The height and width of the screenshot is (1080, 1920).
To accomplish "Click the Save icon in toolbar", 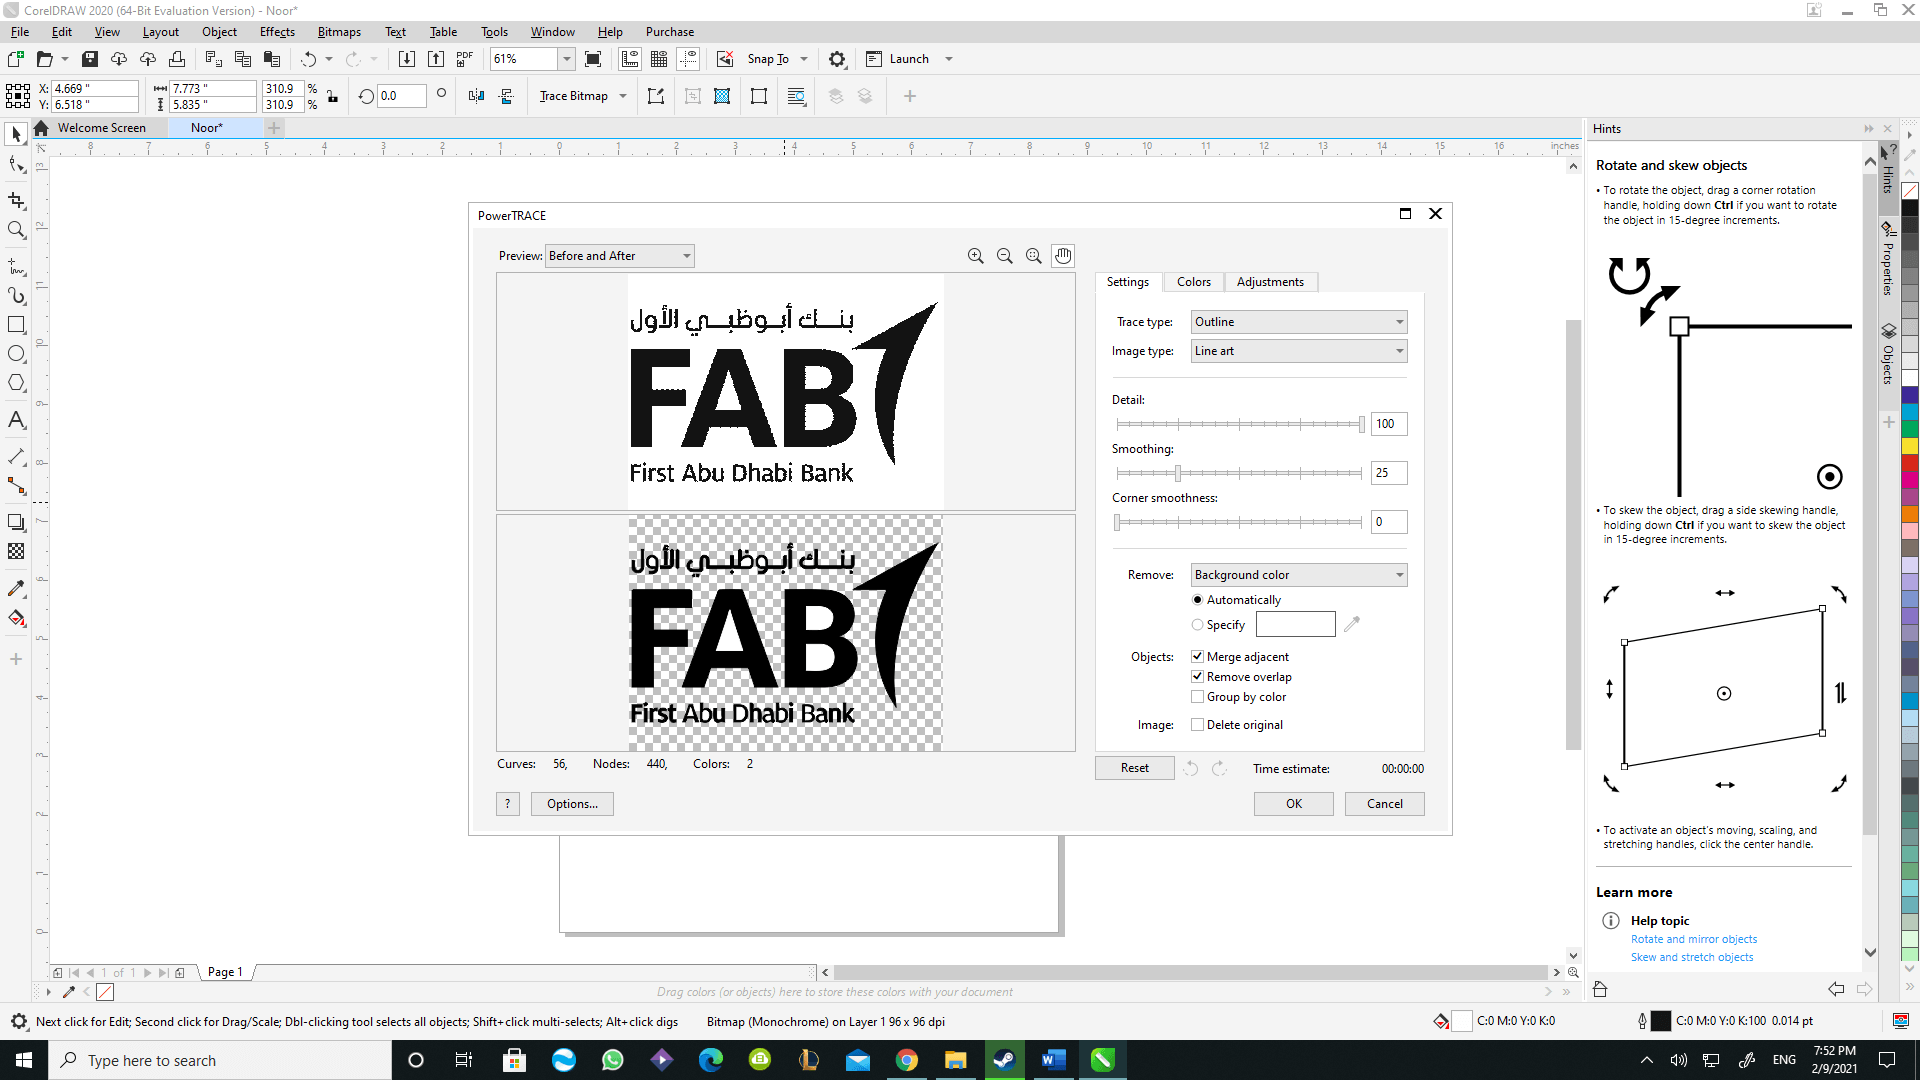I will 90,59.
